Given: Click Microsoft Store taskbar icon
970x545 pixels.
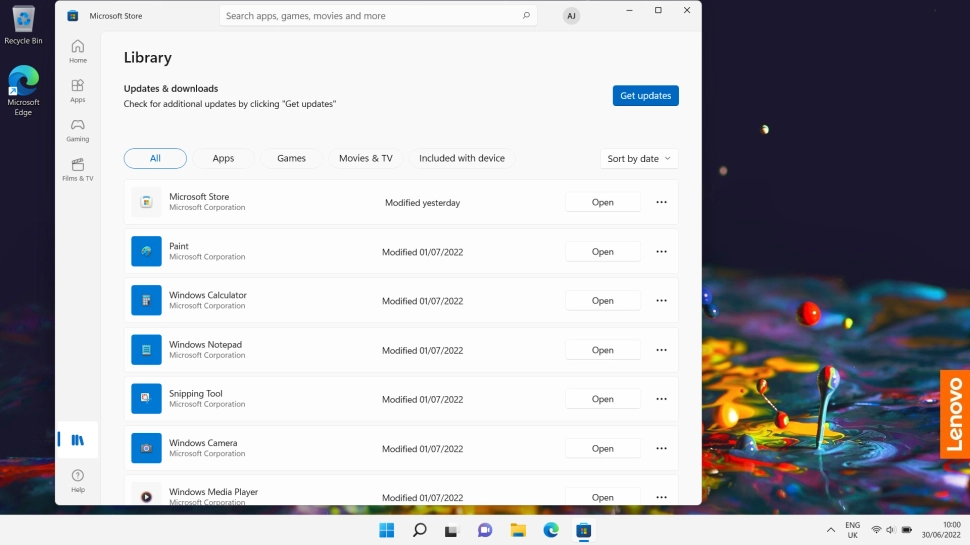Looking at the screenshot, I should [583, 530].
